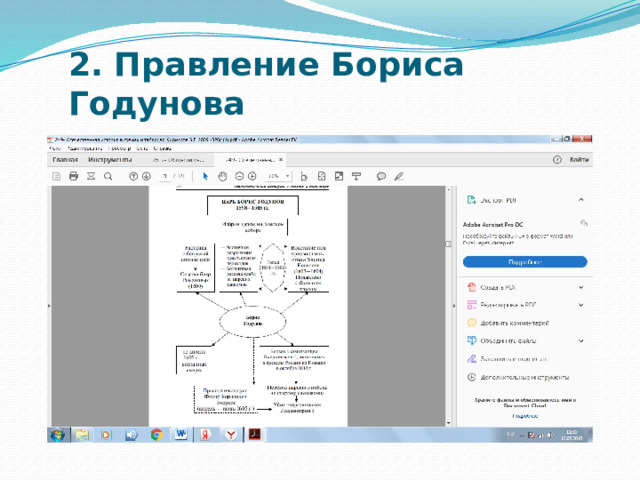
Task: Open the Объединить файлы tool
Action: pos(502,340)
